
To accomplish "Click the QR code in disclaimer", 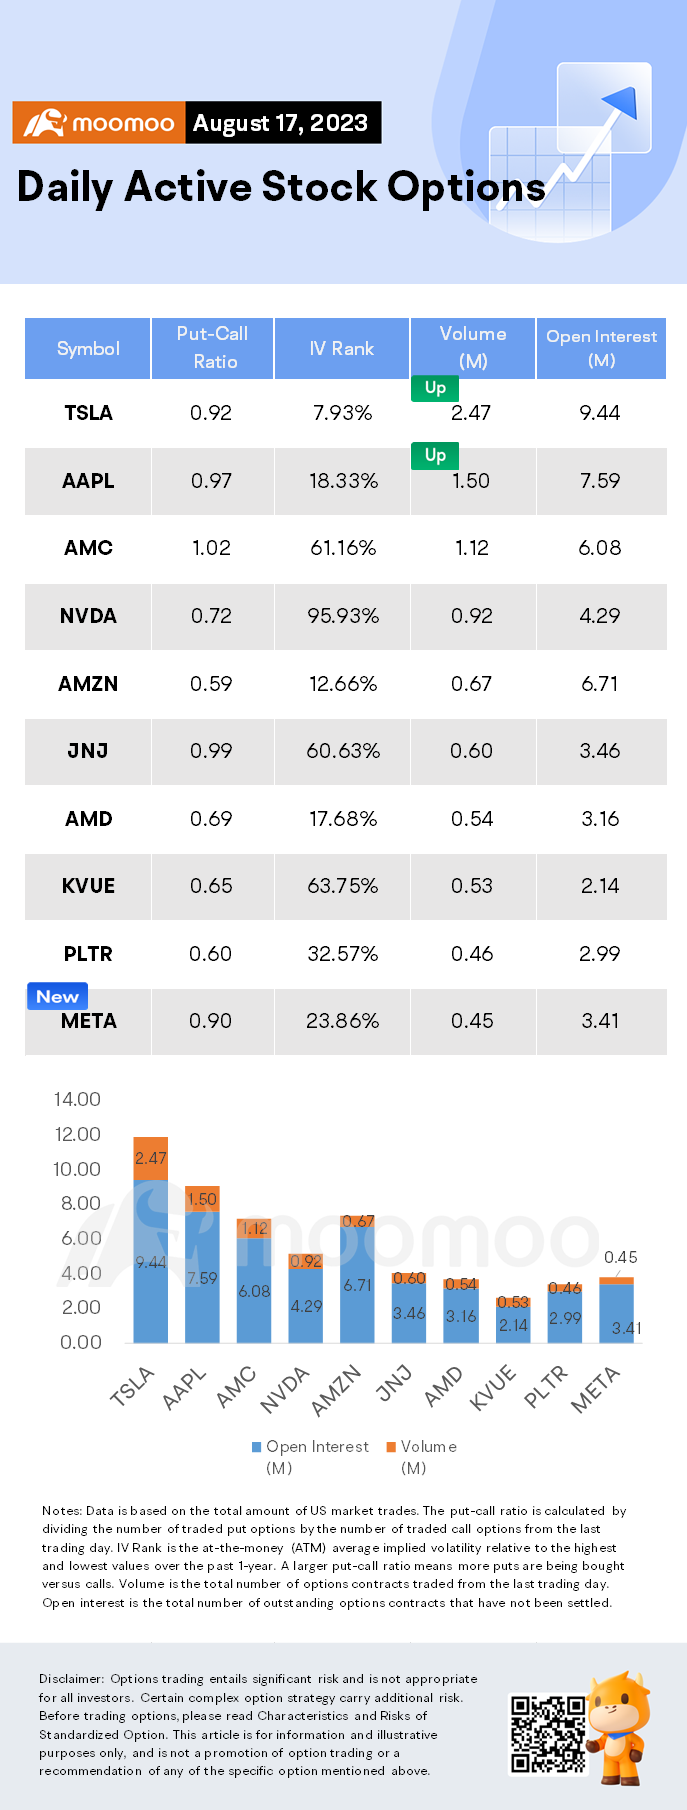I will click(547, 1734).
